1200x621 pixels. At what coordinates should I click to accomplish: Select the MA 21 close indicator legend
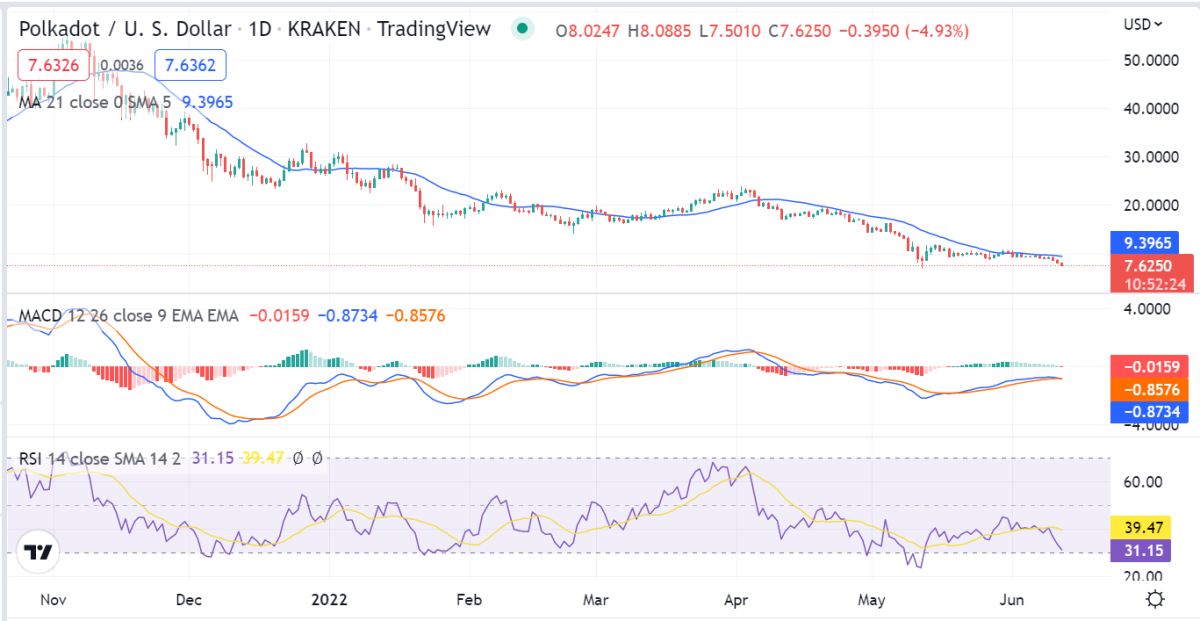(95, 101)
